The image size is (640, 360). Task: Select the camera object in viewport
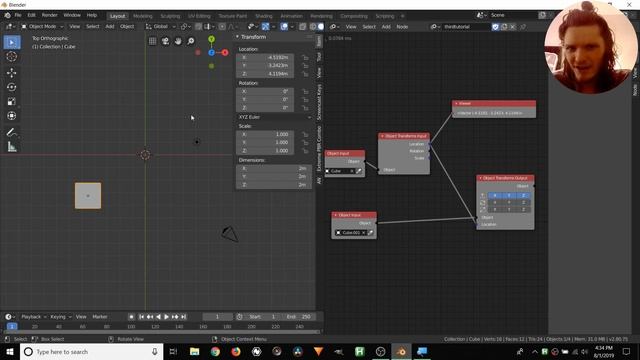[230, 234]
